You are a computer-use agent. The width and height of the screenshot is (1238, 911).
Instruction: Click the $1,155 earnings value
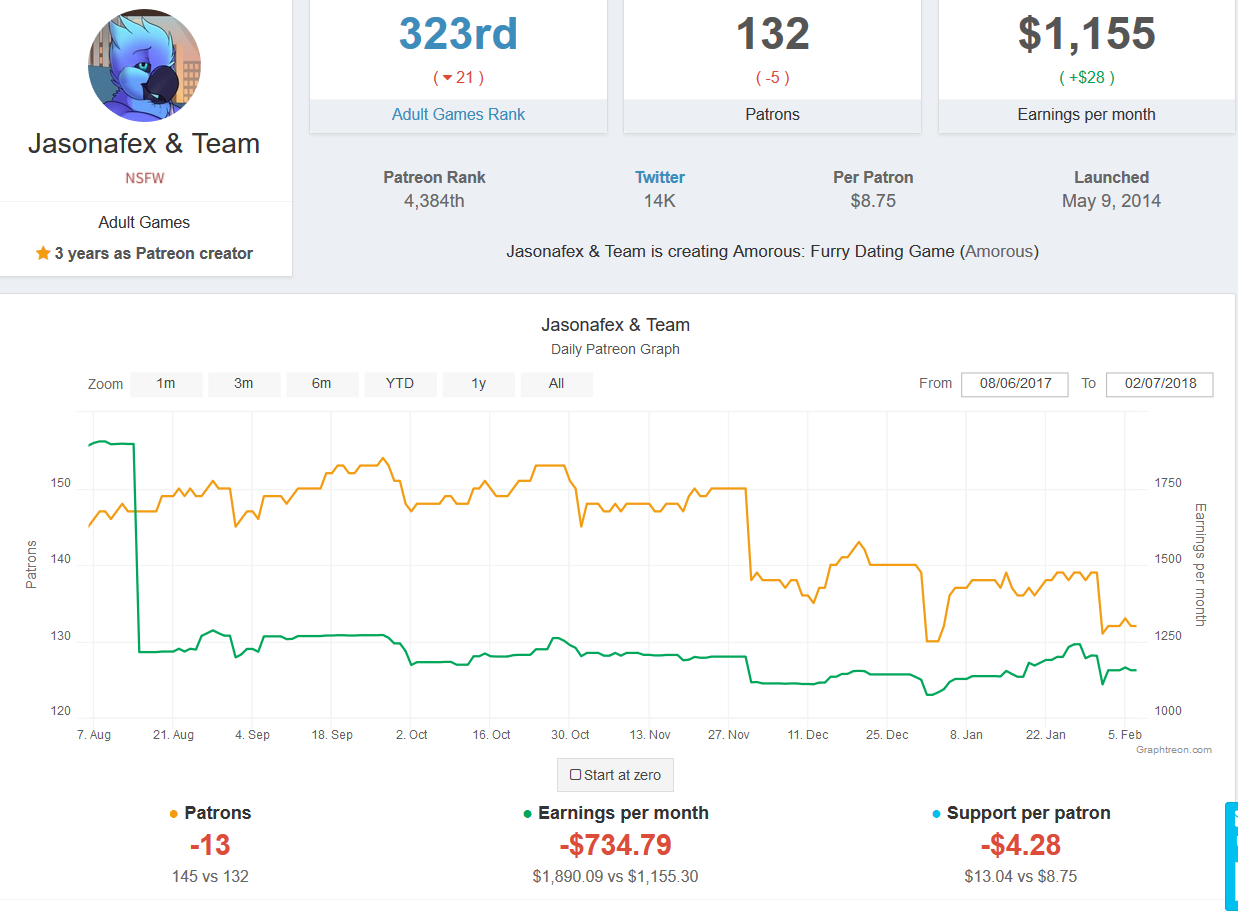point(1087,34)
